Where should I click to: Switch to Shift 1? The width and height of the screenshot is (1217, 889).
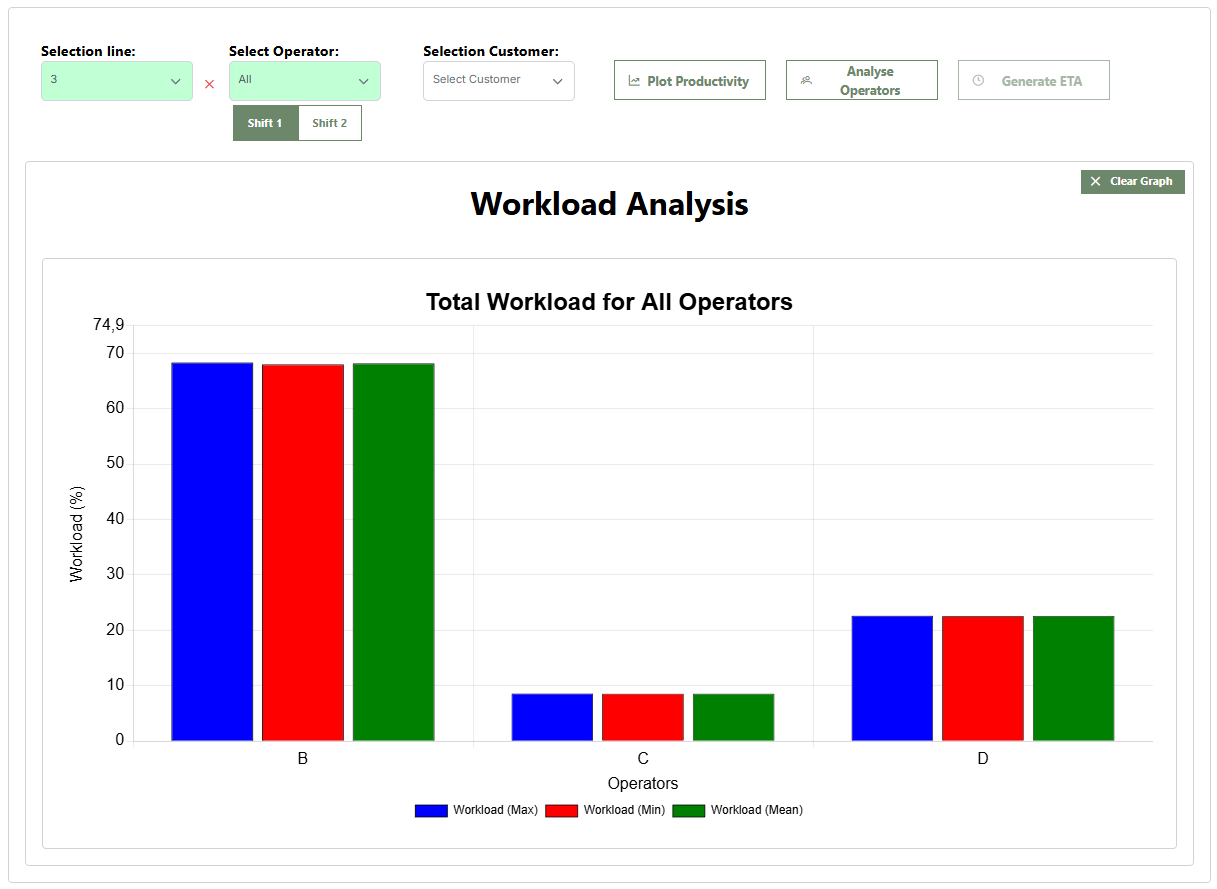[265, 123]
